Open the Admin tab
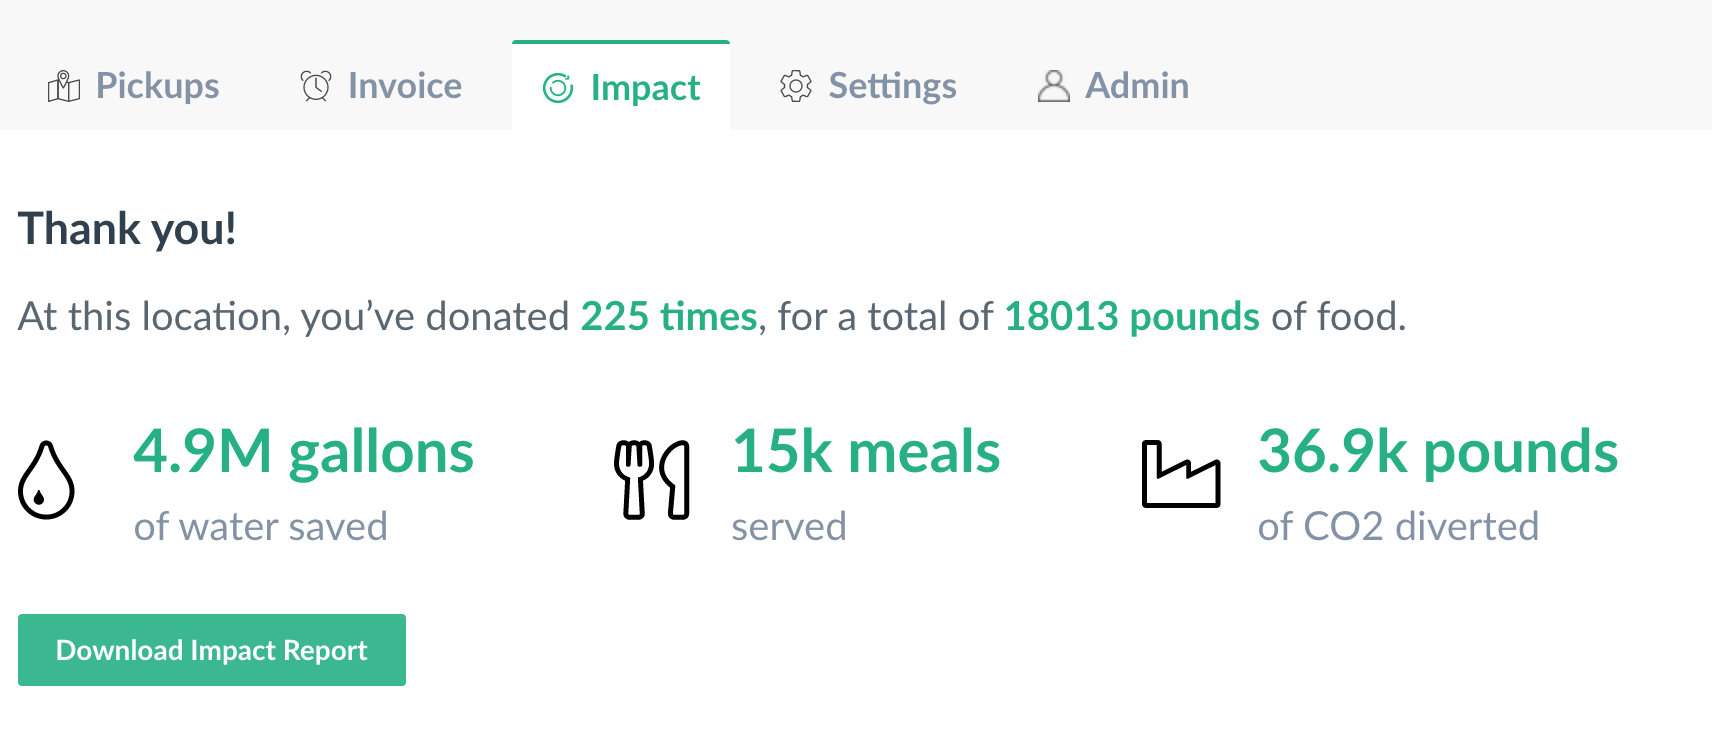This screenshot has height=744, width=1712. click(1137, 86)
